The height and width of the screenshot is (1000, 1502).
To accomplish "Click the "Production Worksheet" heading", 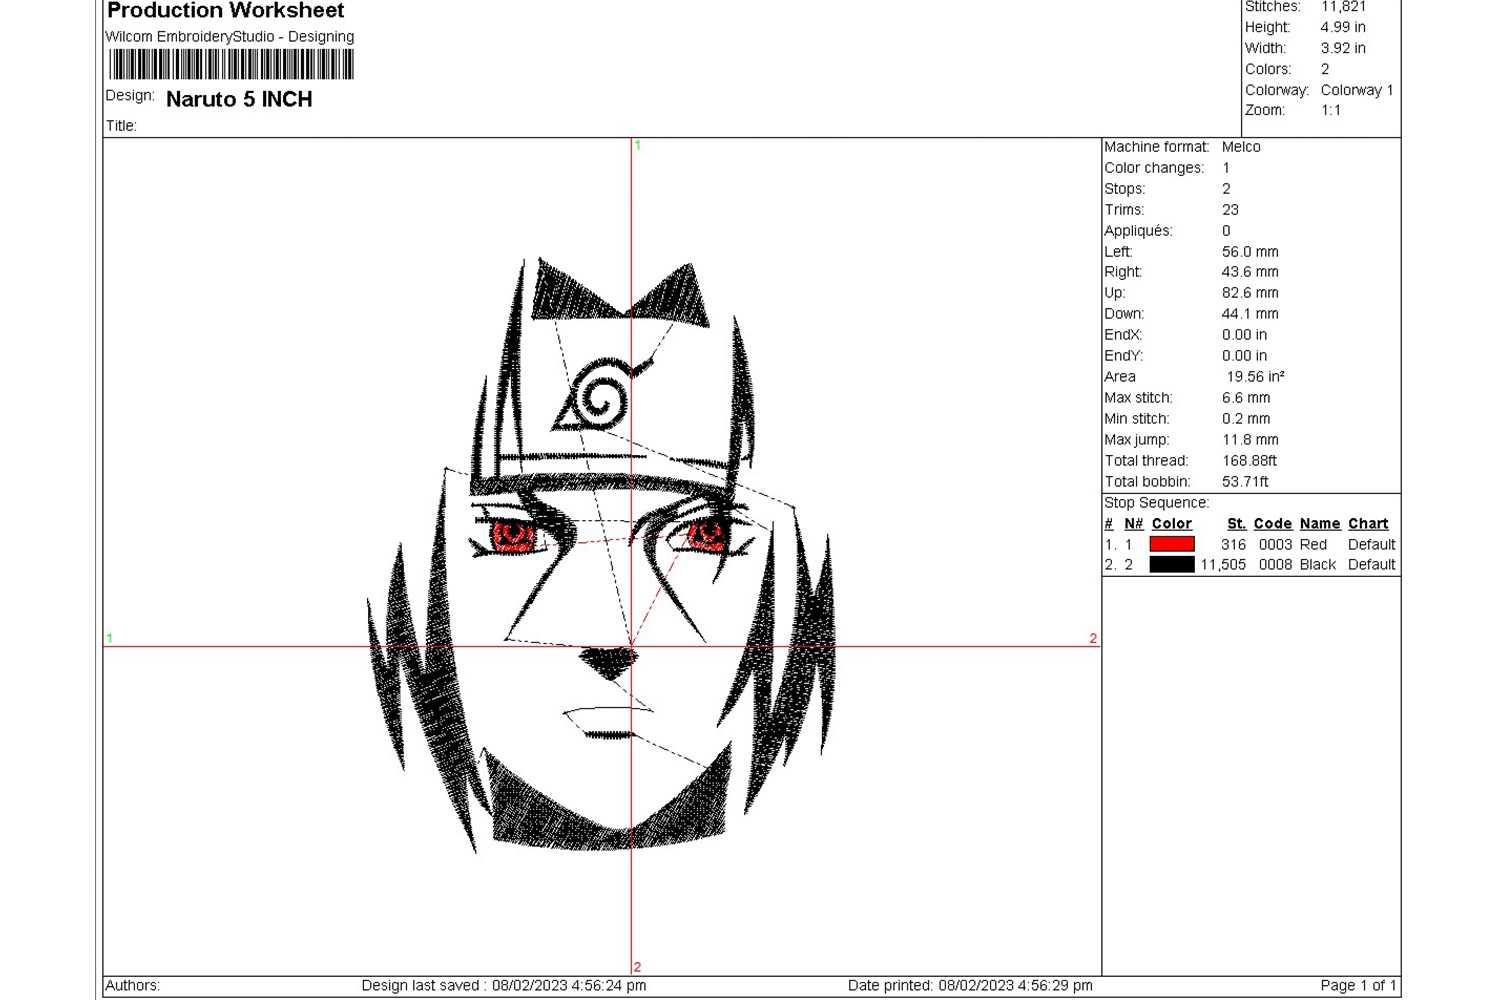I will (x=225, y=11).
